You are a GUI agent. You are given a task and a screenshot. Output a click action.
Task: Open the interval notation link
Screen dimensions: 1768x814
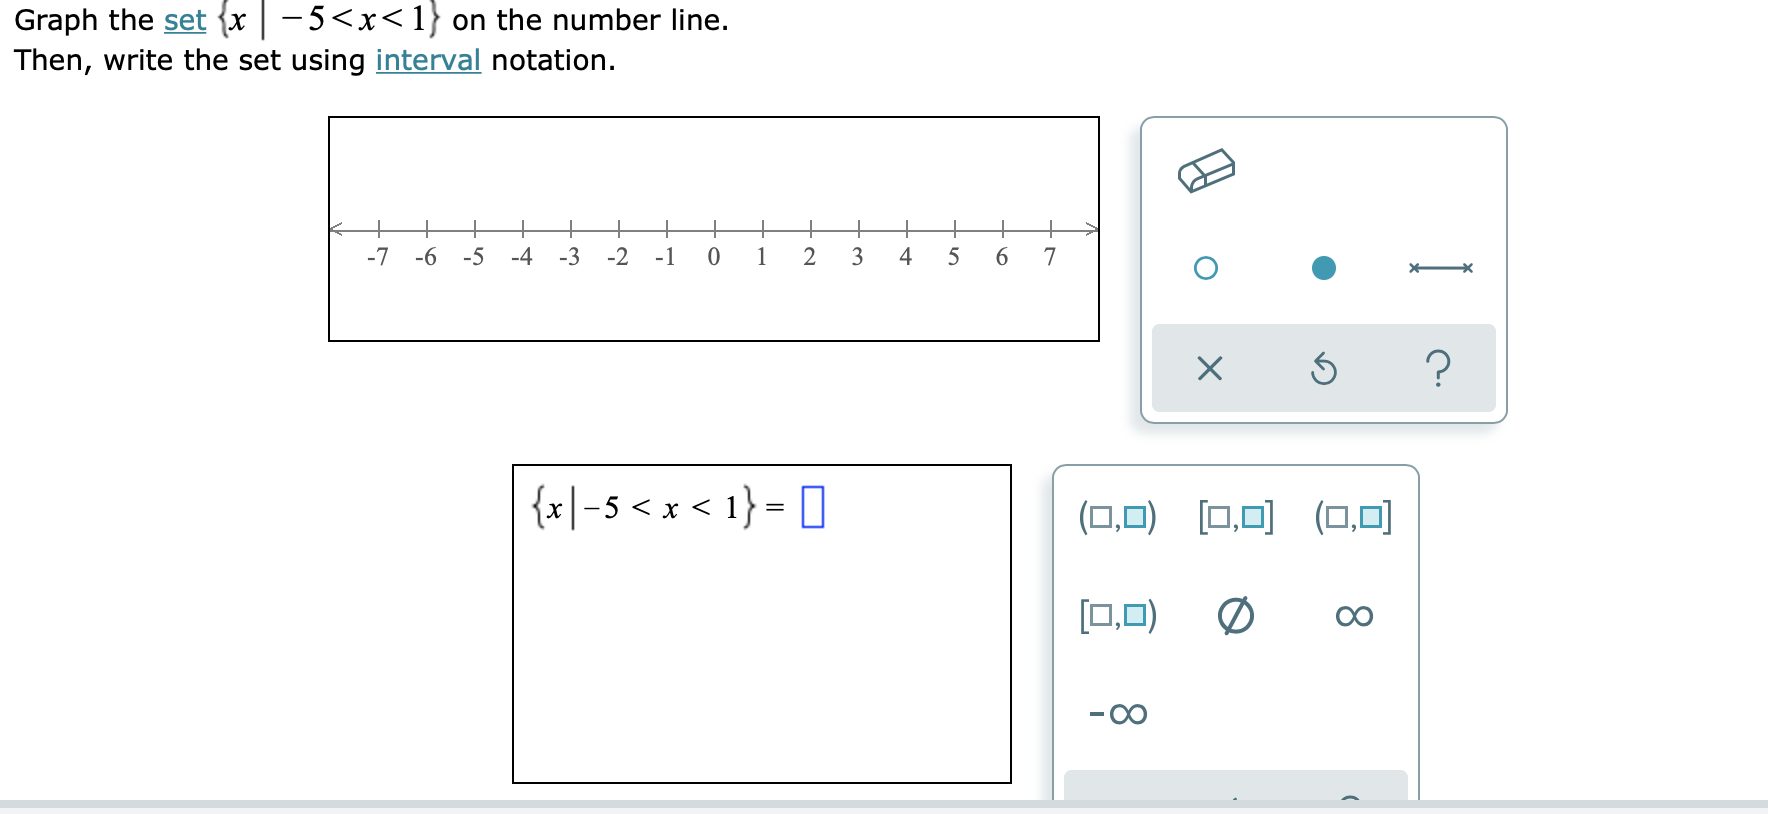tap(427, 61)
